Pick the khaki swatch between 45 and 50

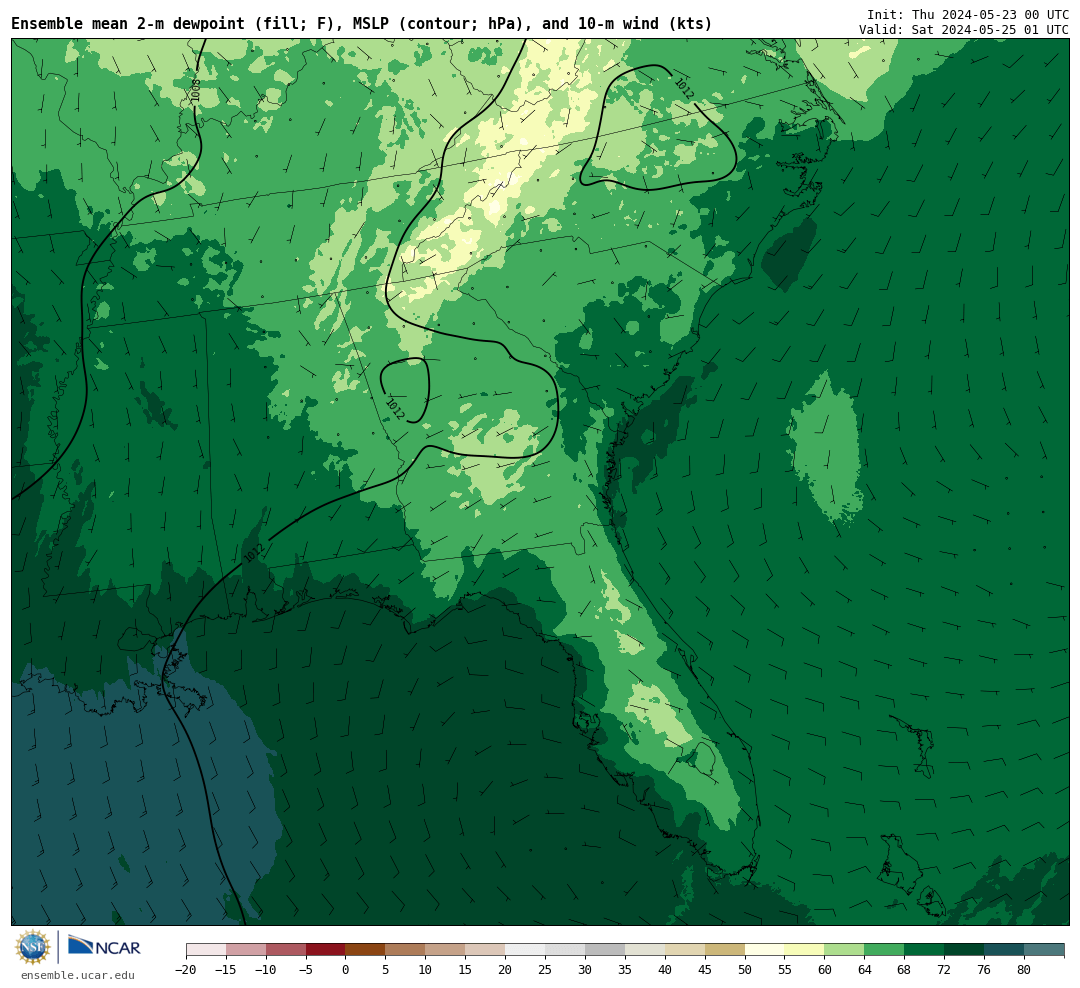725,950
